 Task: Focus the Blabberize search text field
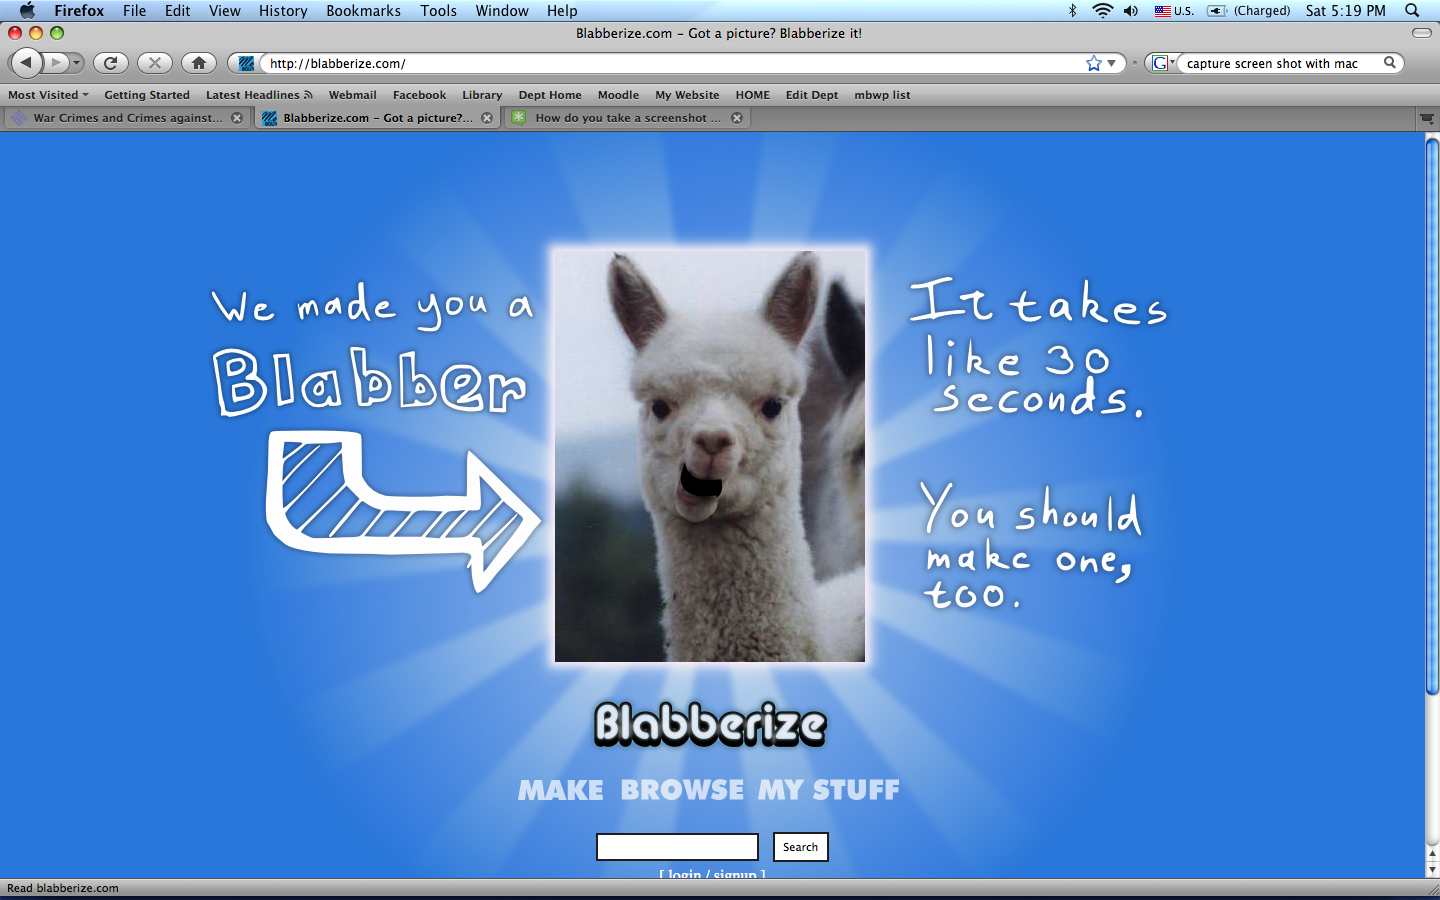pyautogui.click(x=677, y=847)
